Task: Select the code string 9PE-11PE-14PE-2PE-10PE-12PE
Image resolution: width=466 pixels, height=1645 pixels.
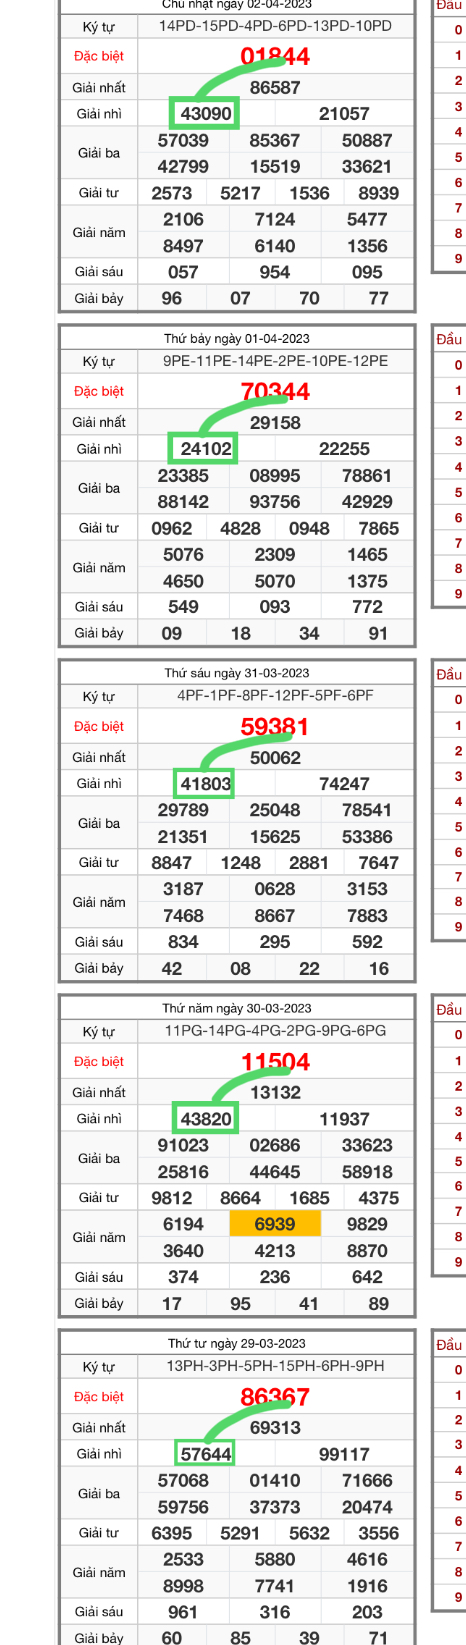Action: point(275,361)
